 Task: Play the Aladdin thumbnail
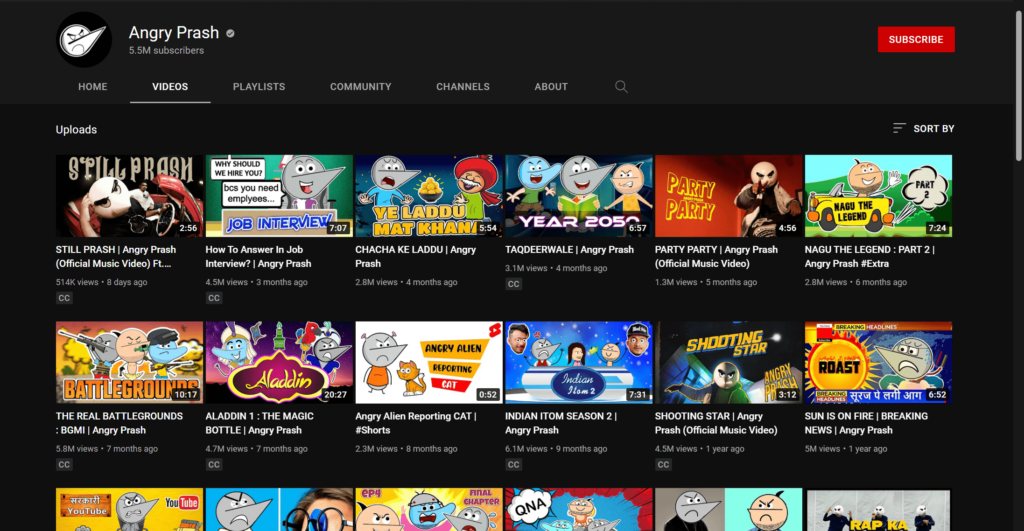[x=279, y=362]
